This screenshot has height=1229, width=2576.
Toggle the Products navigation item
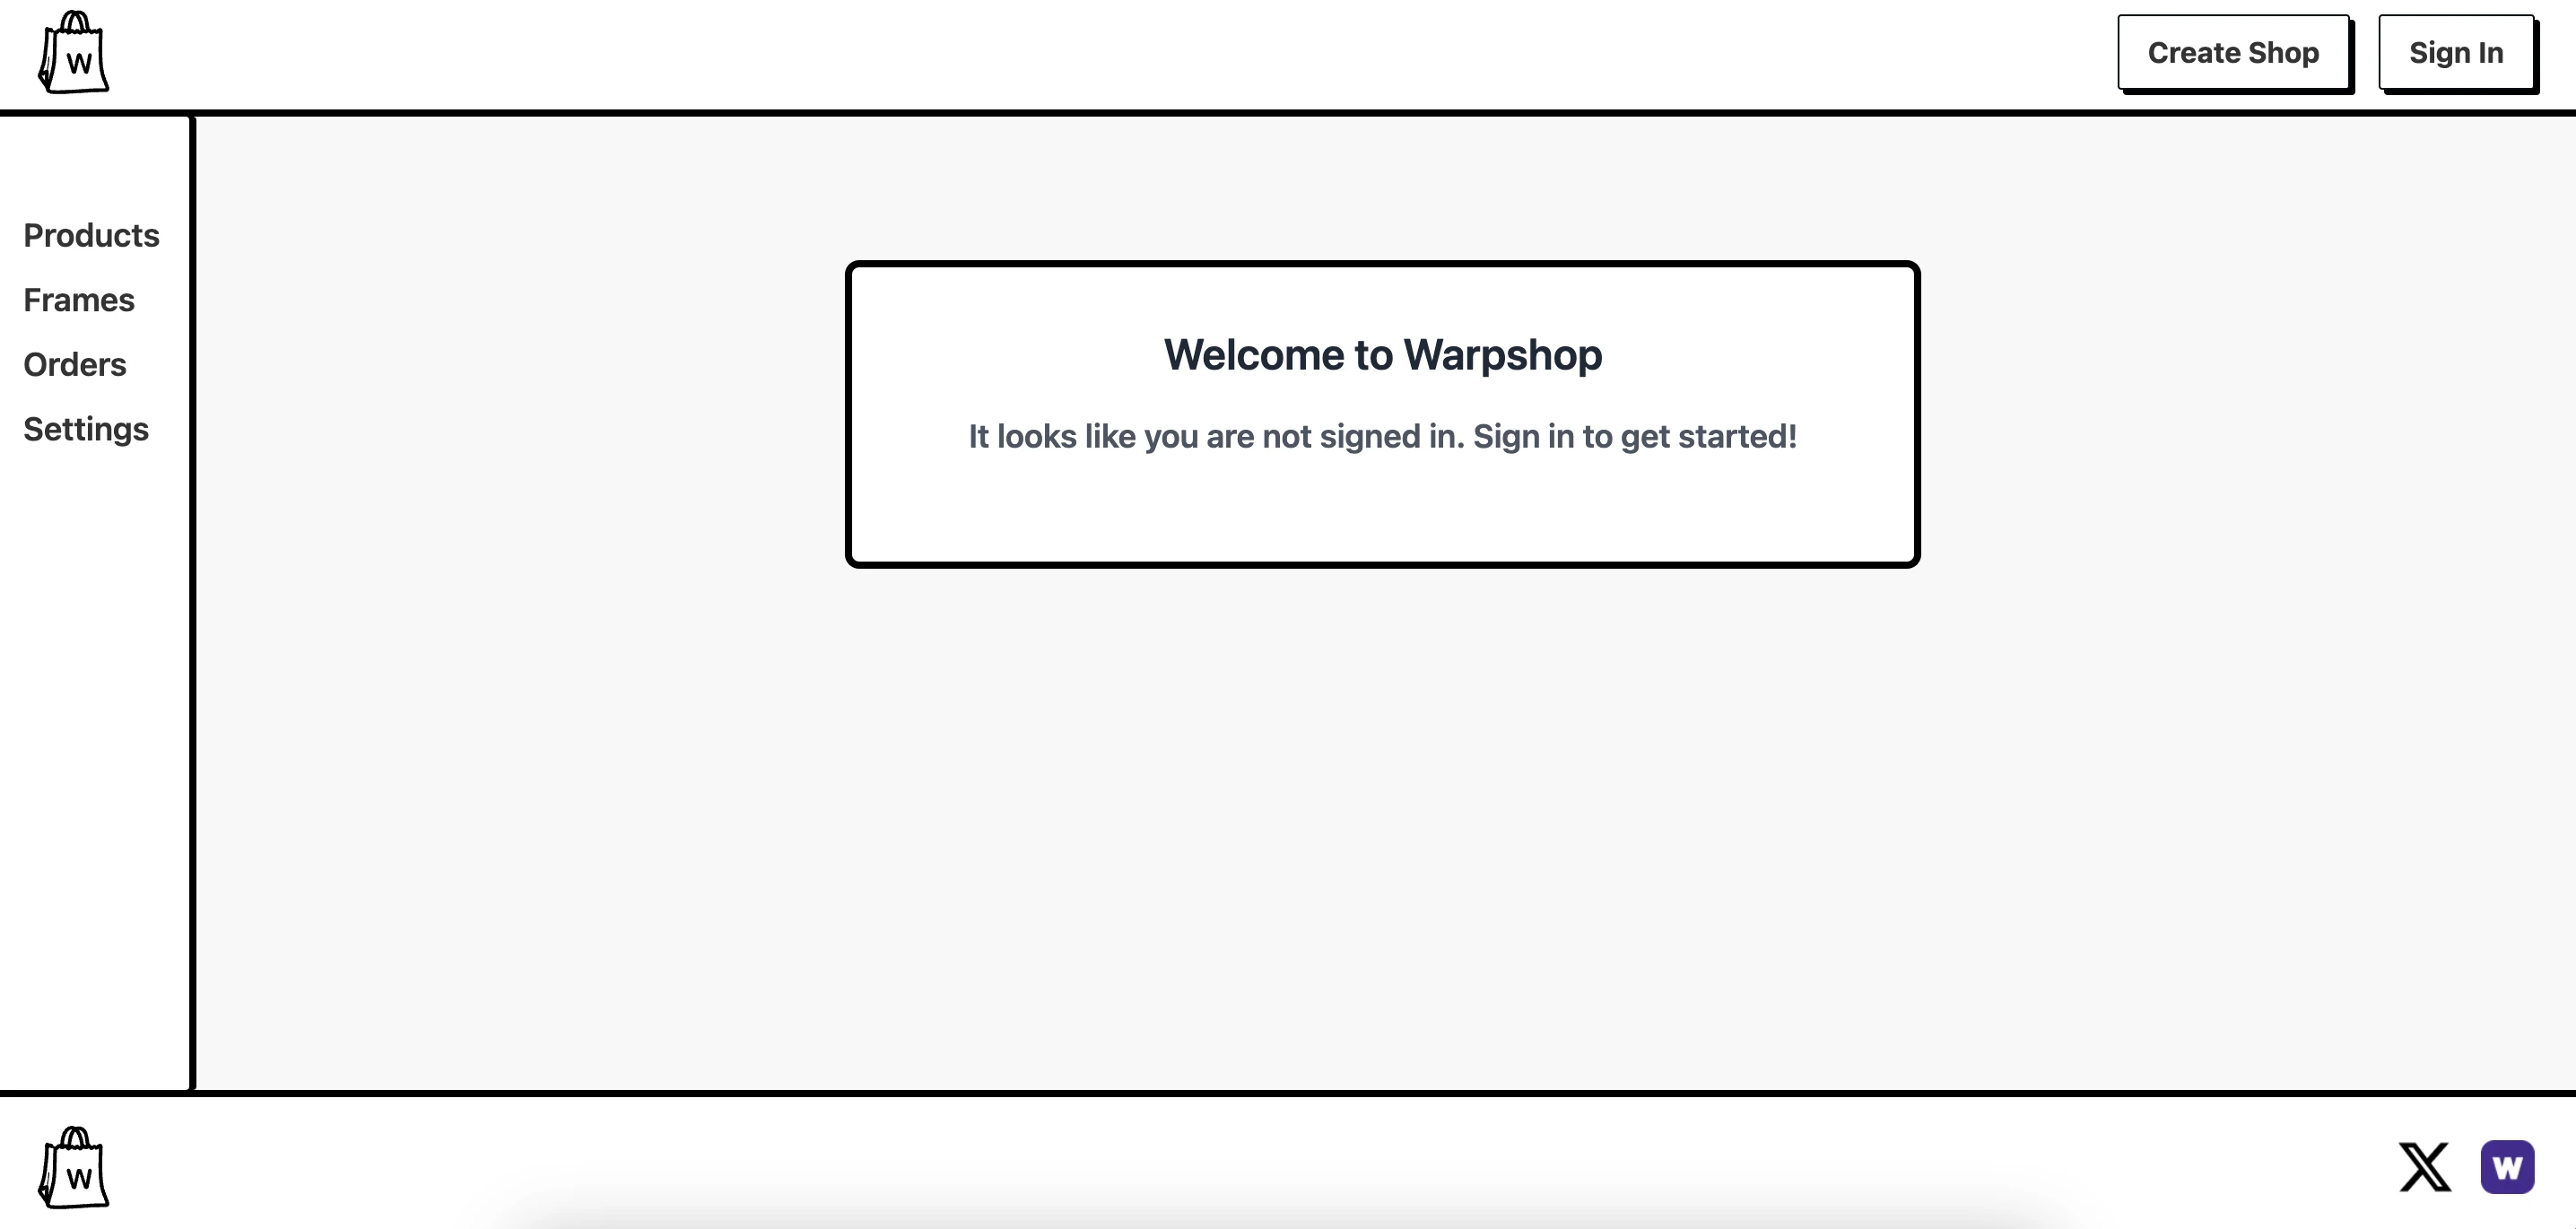click(x=91, y=235)
